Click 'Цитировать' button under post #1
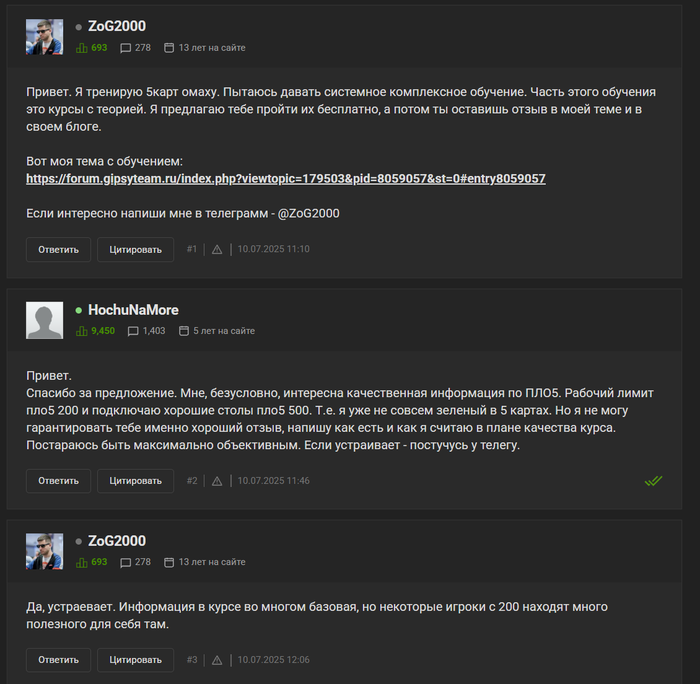Viewport: 700px width, 684px height. click(x=135, y=250)
